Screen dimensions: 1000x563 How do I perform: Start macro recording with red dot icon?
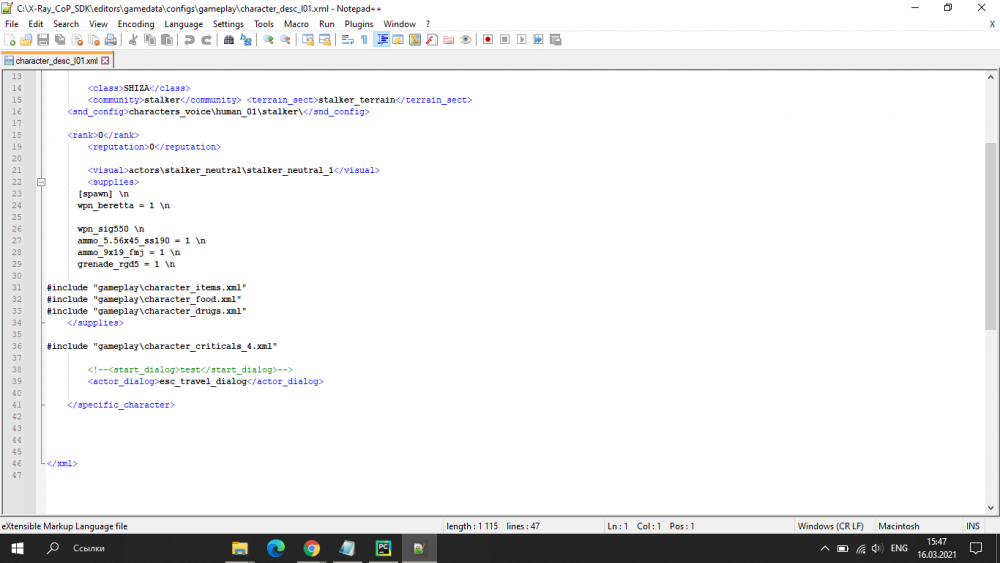pos(488,40)
